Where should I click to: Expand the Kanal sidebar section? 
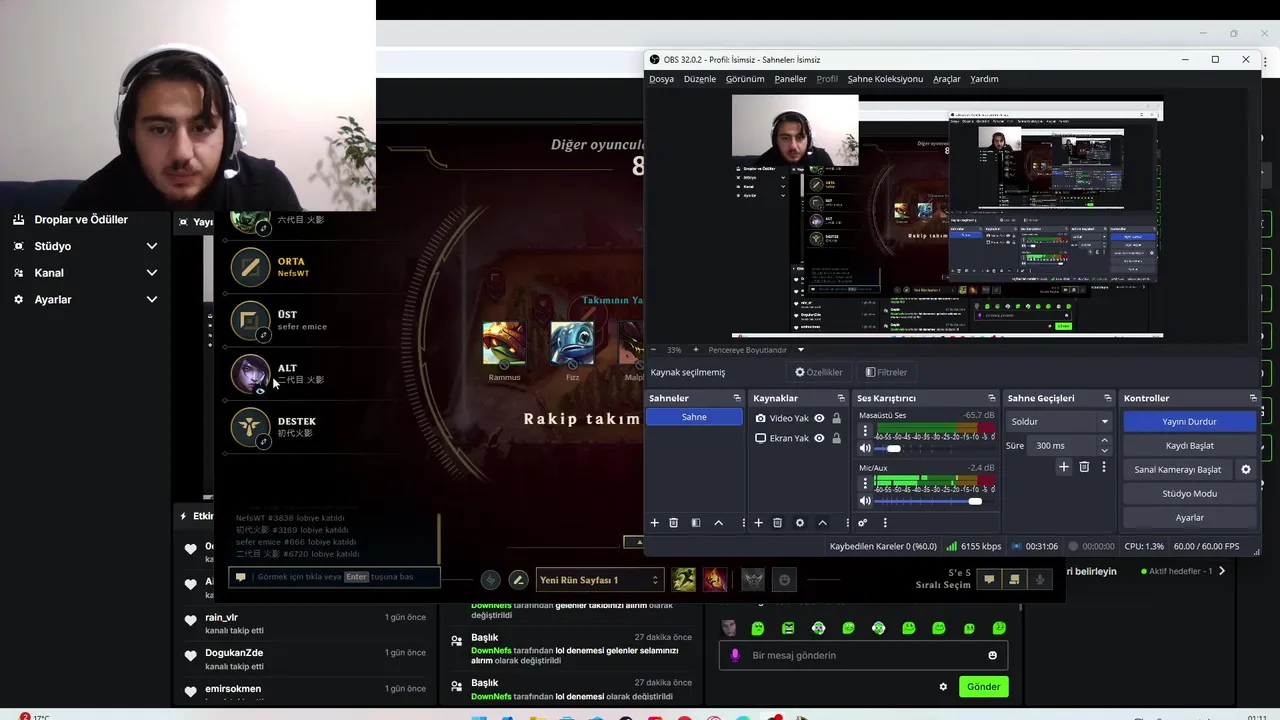click(x=152, y=273)
